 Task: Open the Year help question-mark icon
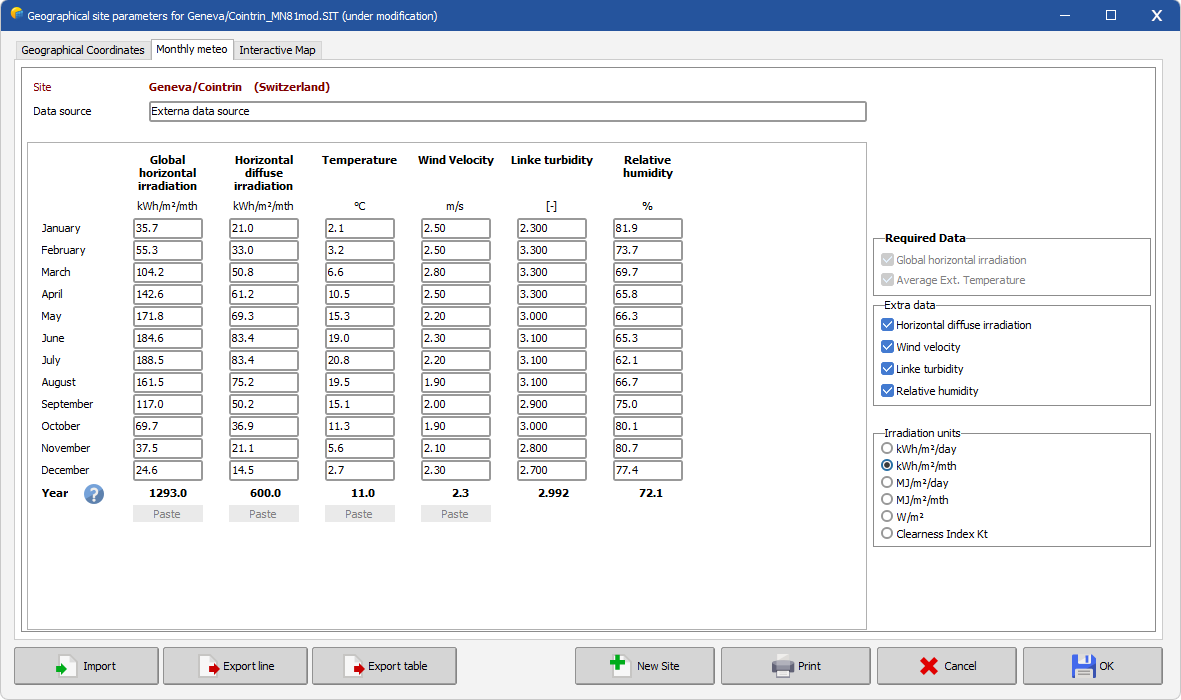(x=93, y=494)
